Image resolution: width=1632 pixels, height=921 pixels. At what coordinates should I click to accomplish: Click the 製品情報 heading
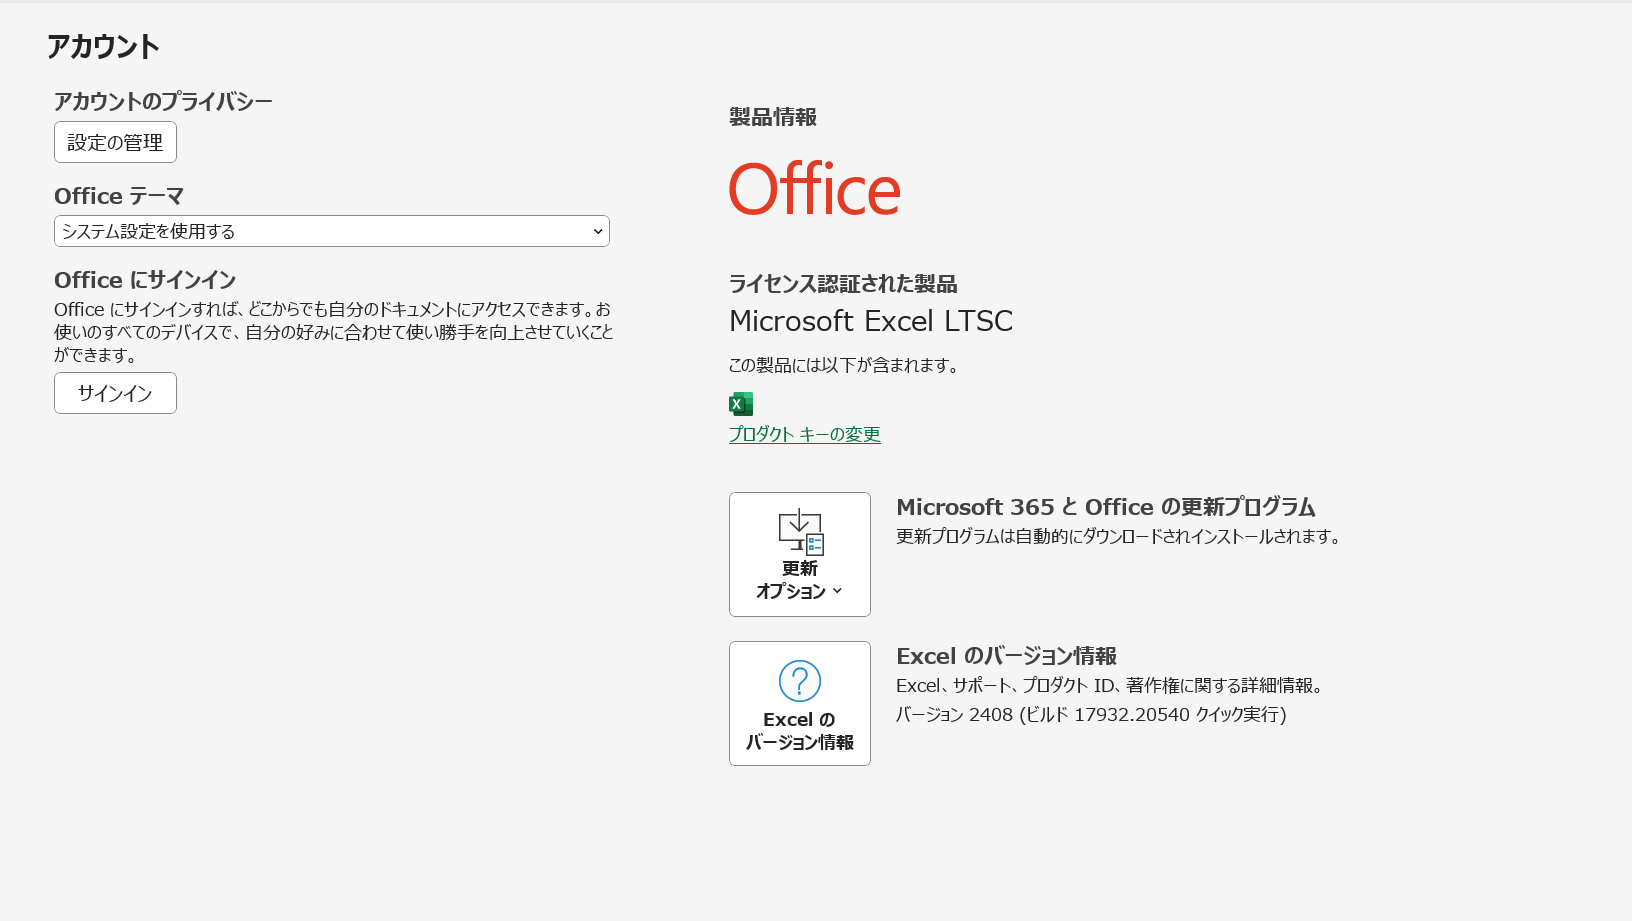(773, 117)
